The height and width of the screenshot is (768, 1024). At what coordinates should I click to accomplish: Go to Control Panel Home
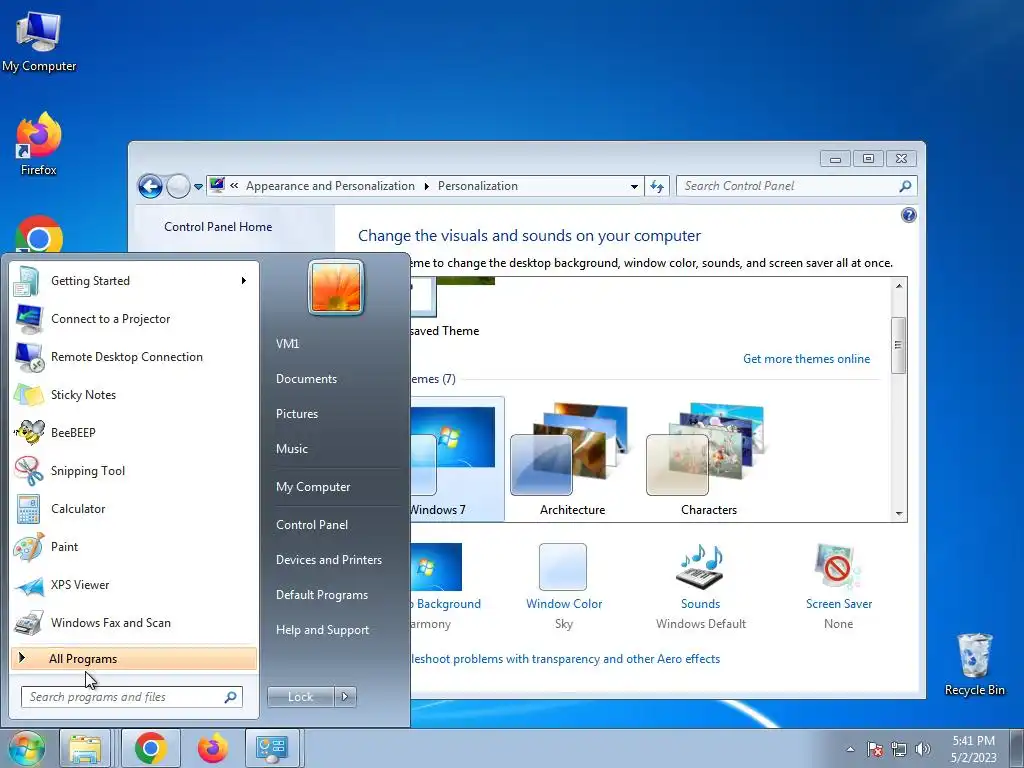click(x=218, y=227)
